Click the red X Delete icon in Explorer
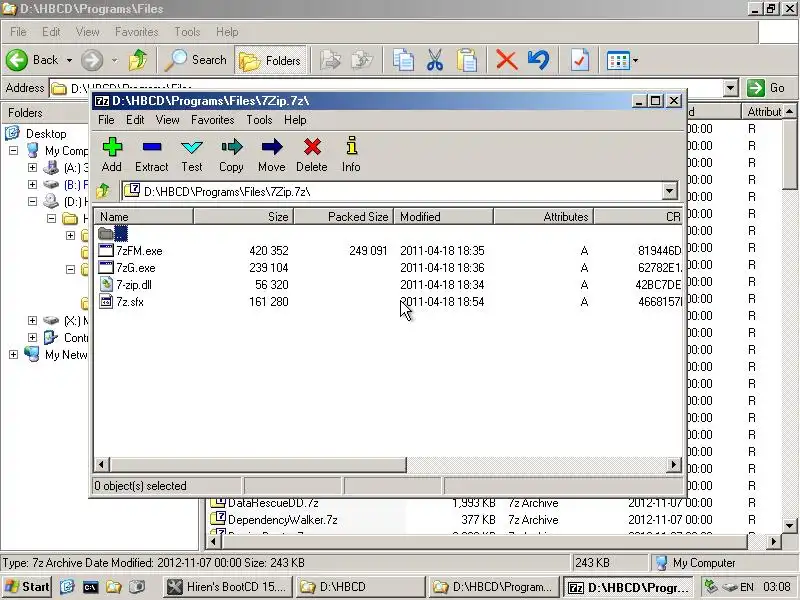This screenshot has height=600, width=800. coord(507,60)
